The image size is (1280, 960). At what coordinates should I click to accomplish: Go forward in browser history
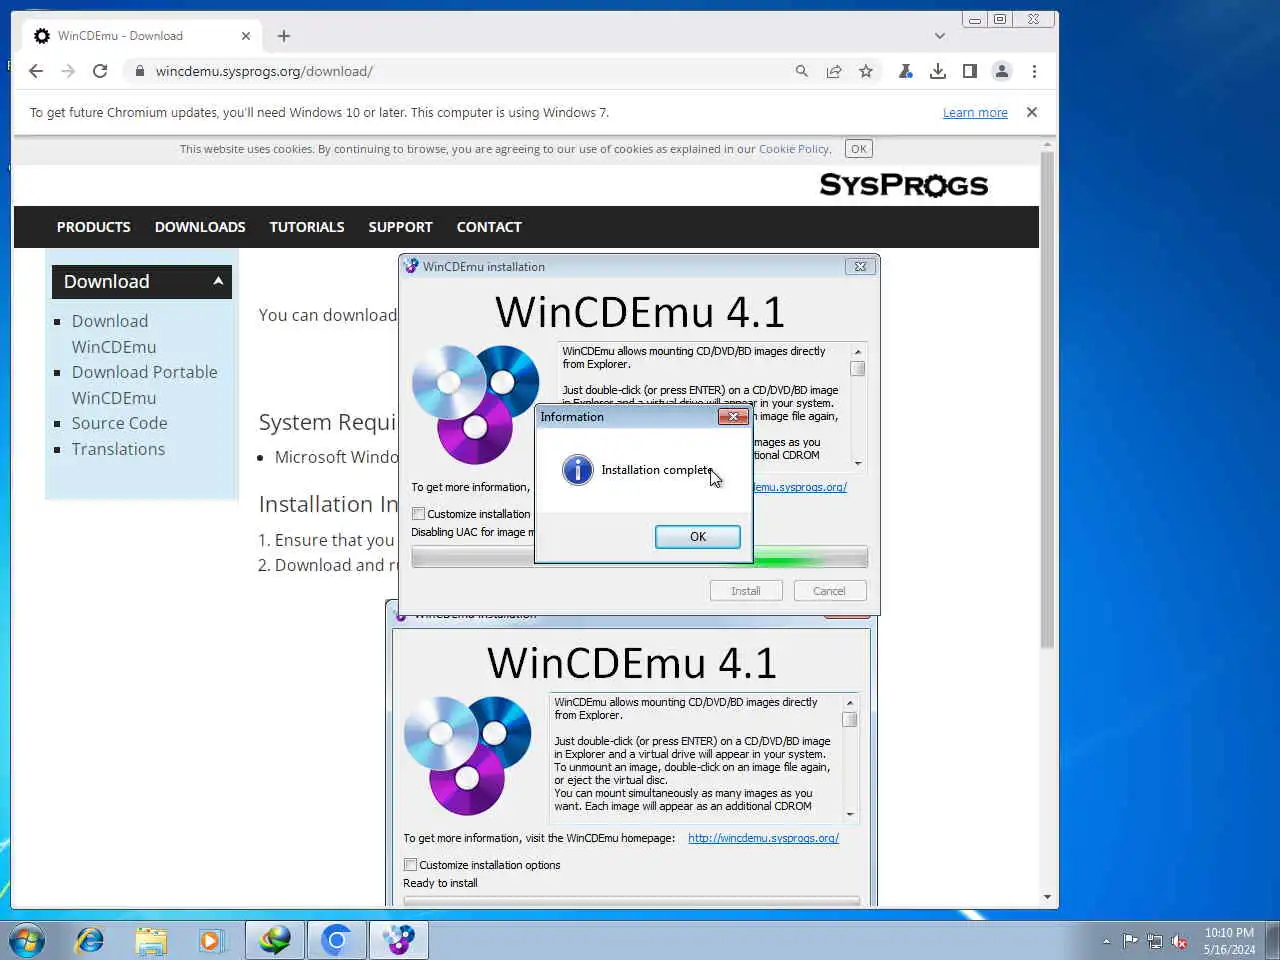(x=68, y=71)
